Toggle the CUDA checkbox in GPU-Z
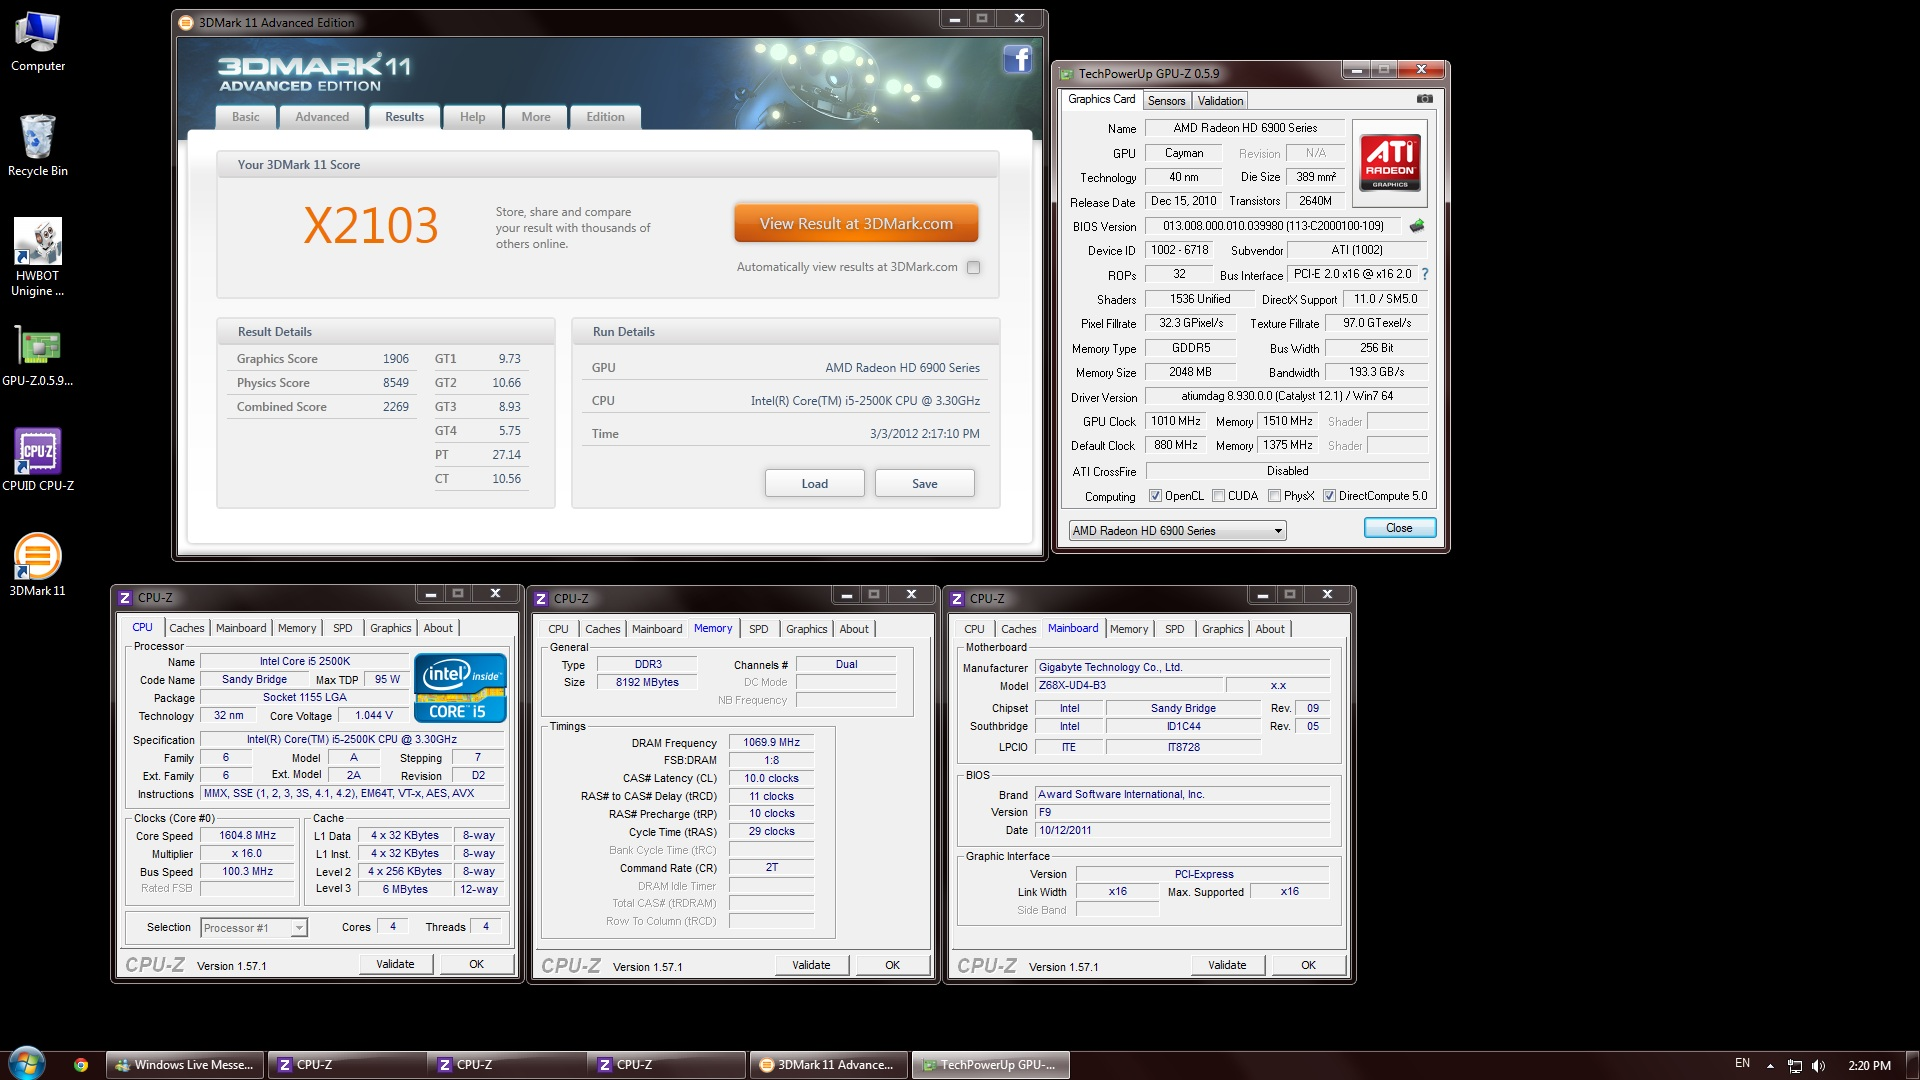Image resolution: width=1920 pixels, height=1080 pixels. [x=1218, y=496]
